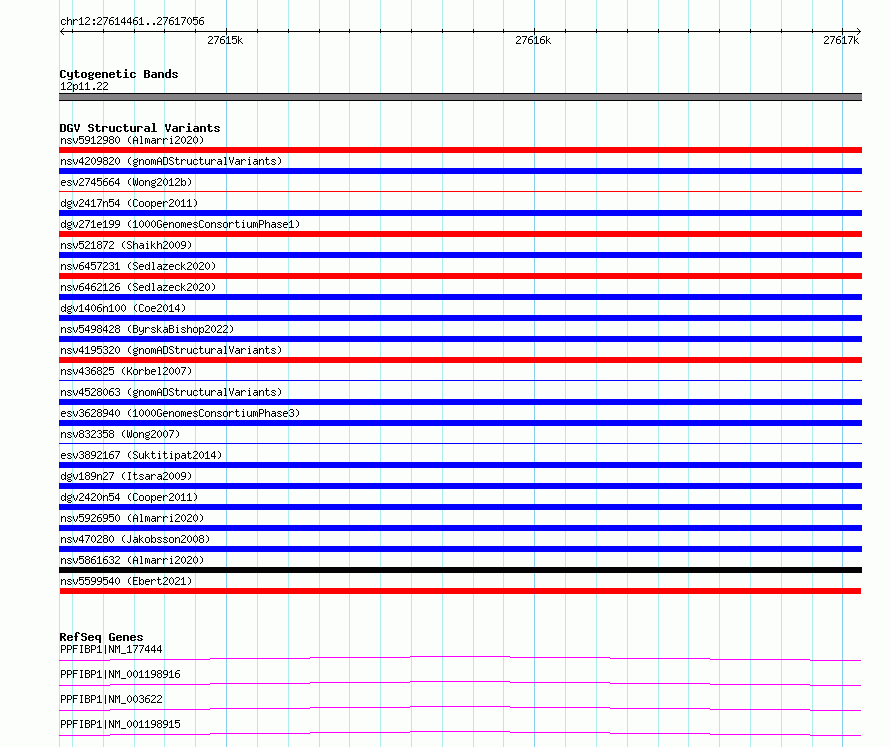Click the RefSeq Genes track title
Image resolution: width=890 pixels, height=747 pixels.
(101, 637)
